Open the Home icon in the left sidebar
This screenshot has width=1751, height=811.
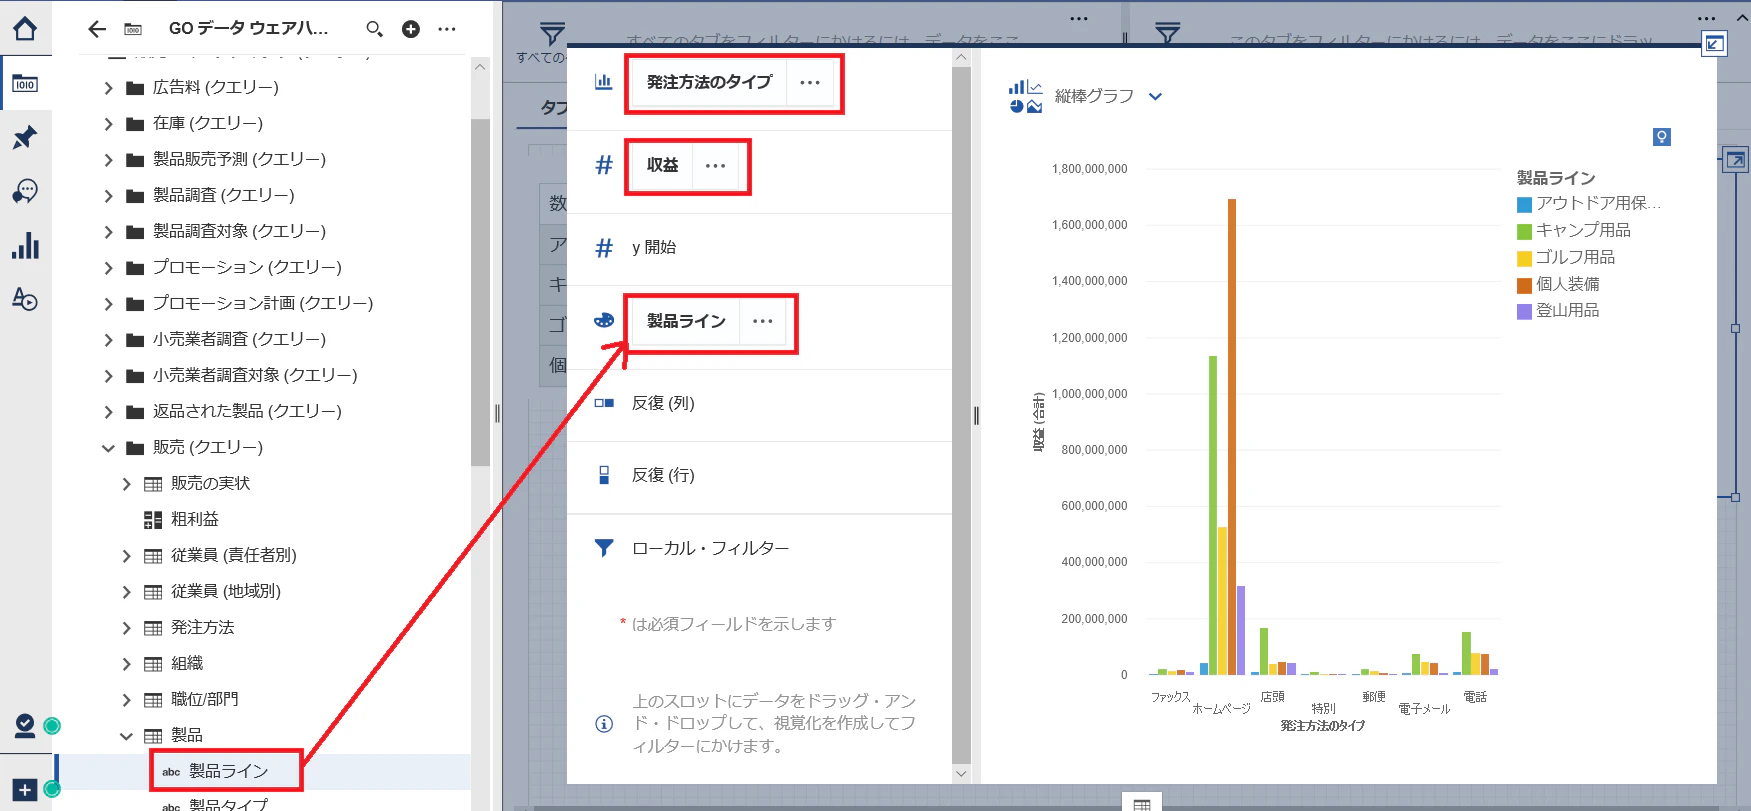pos(25,29)
